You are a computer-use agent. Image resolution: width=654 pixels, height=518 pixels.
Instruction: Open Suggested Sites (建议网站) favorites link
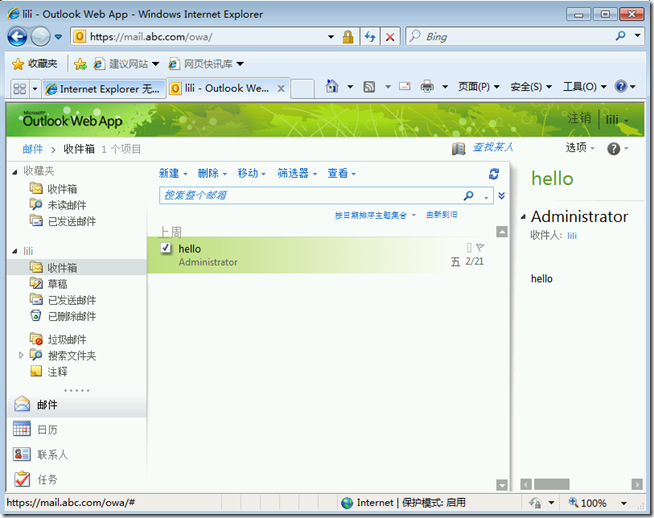click(x=126, y=64)
